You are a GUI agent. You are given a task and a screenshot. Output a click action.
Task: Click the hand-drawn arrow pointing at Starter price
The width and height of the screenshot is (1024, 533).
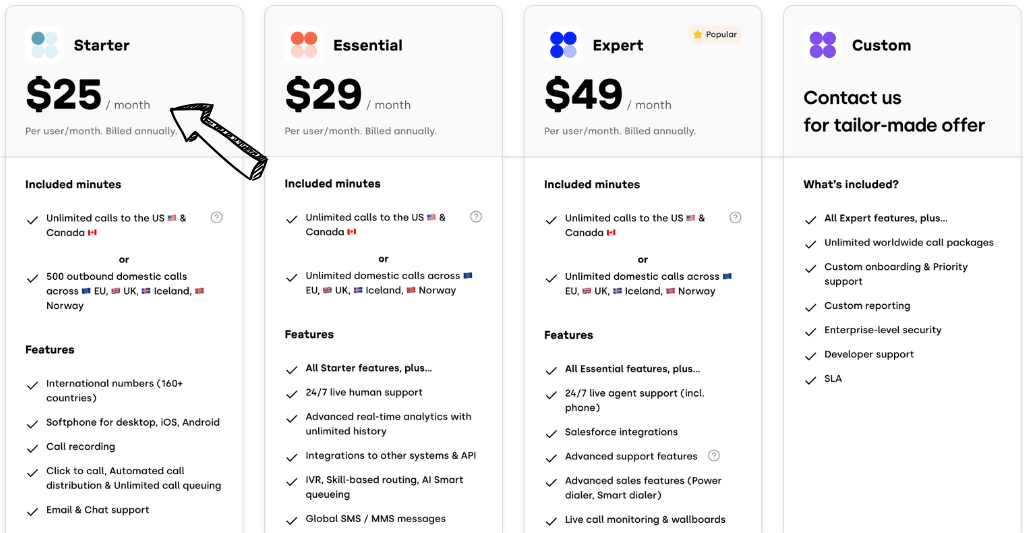[x=220, y=140]
